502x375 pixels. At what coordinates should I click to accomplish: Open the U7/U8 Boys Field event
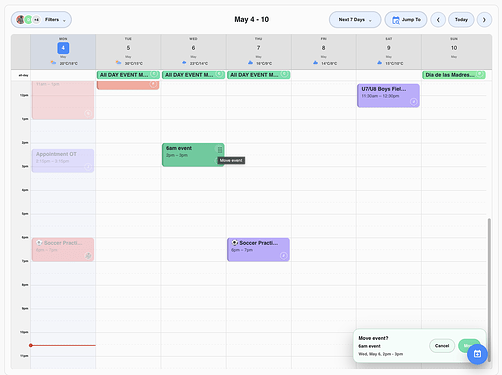coord(388,96)
